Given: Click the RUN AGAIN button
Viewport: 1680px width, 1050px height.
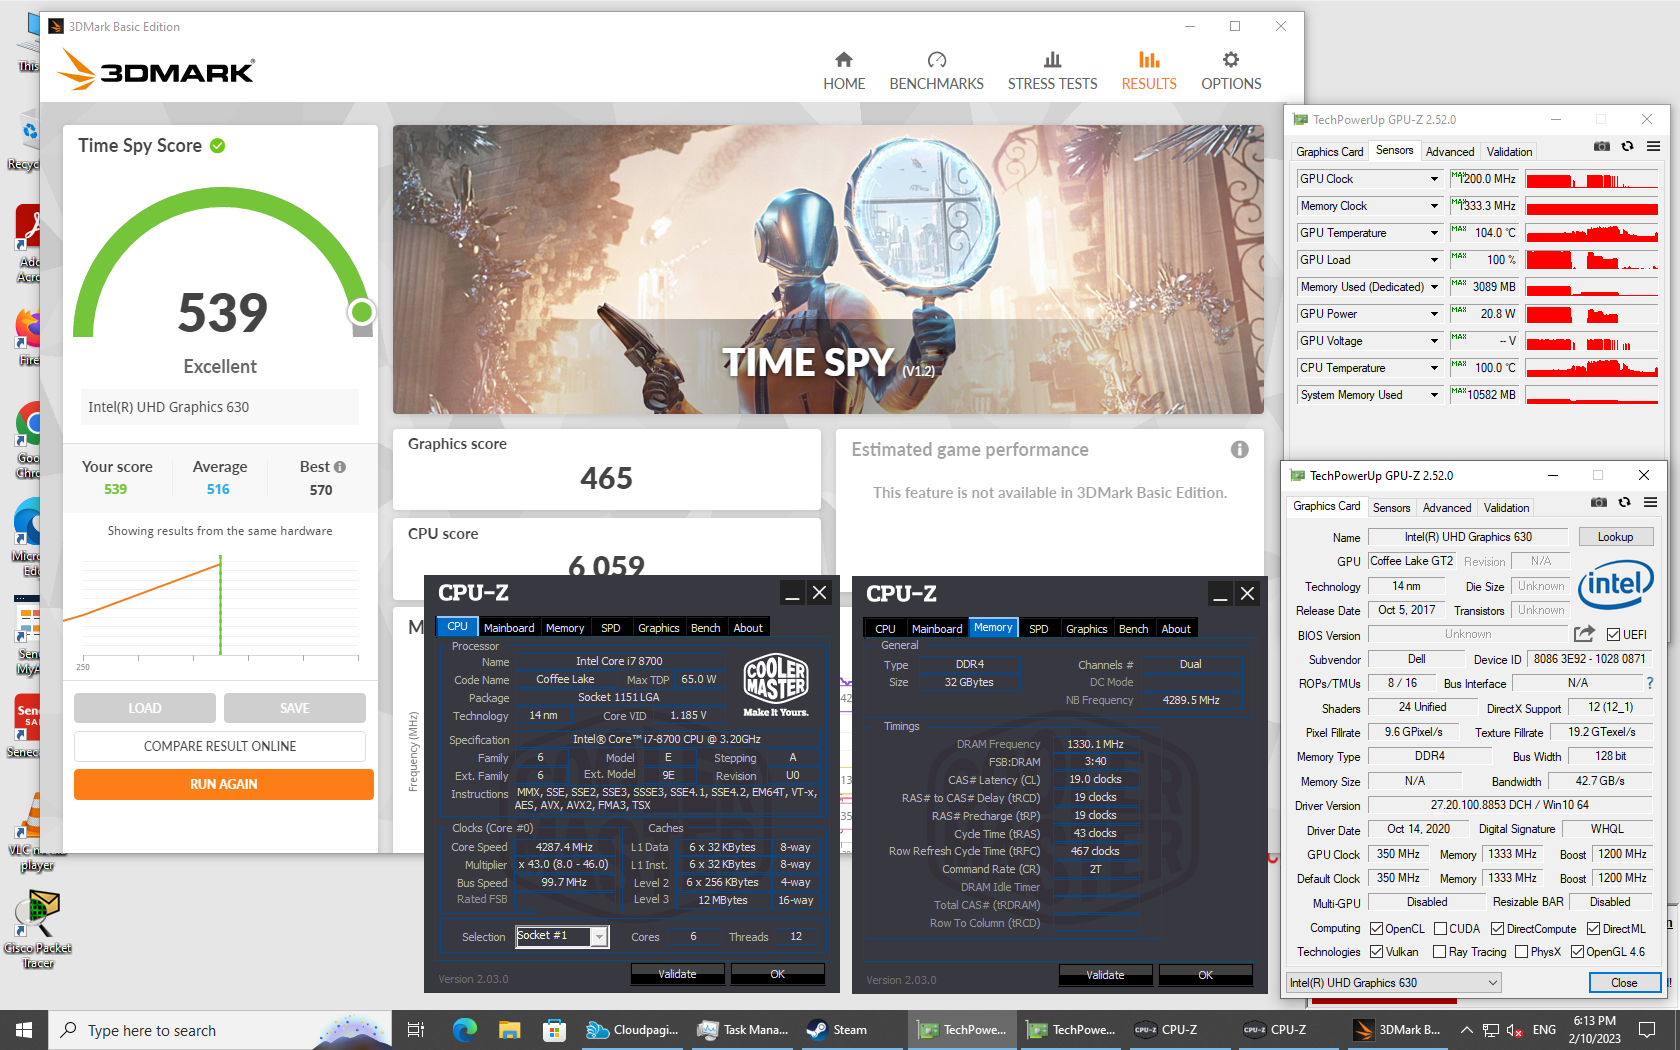Looking at the screenshot, I should click(224, 784).
